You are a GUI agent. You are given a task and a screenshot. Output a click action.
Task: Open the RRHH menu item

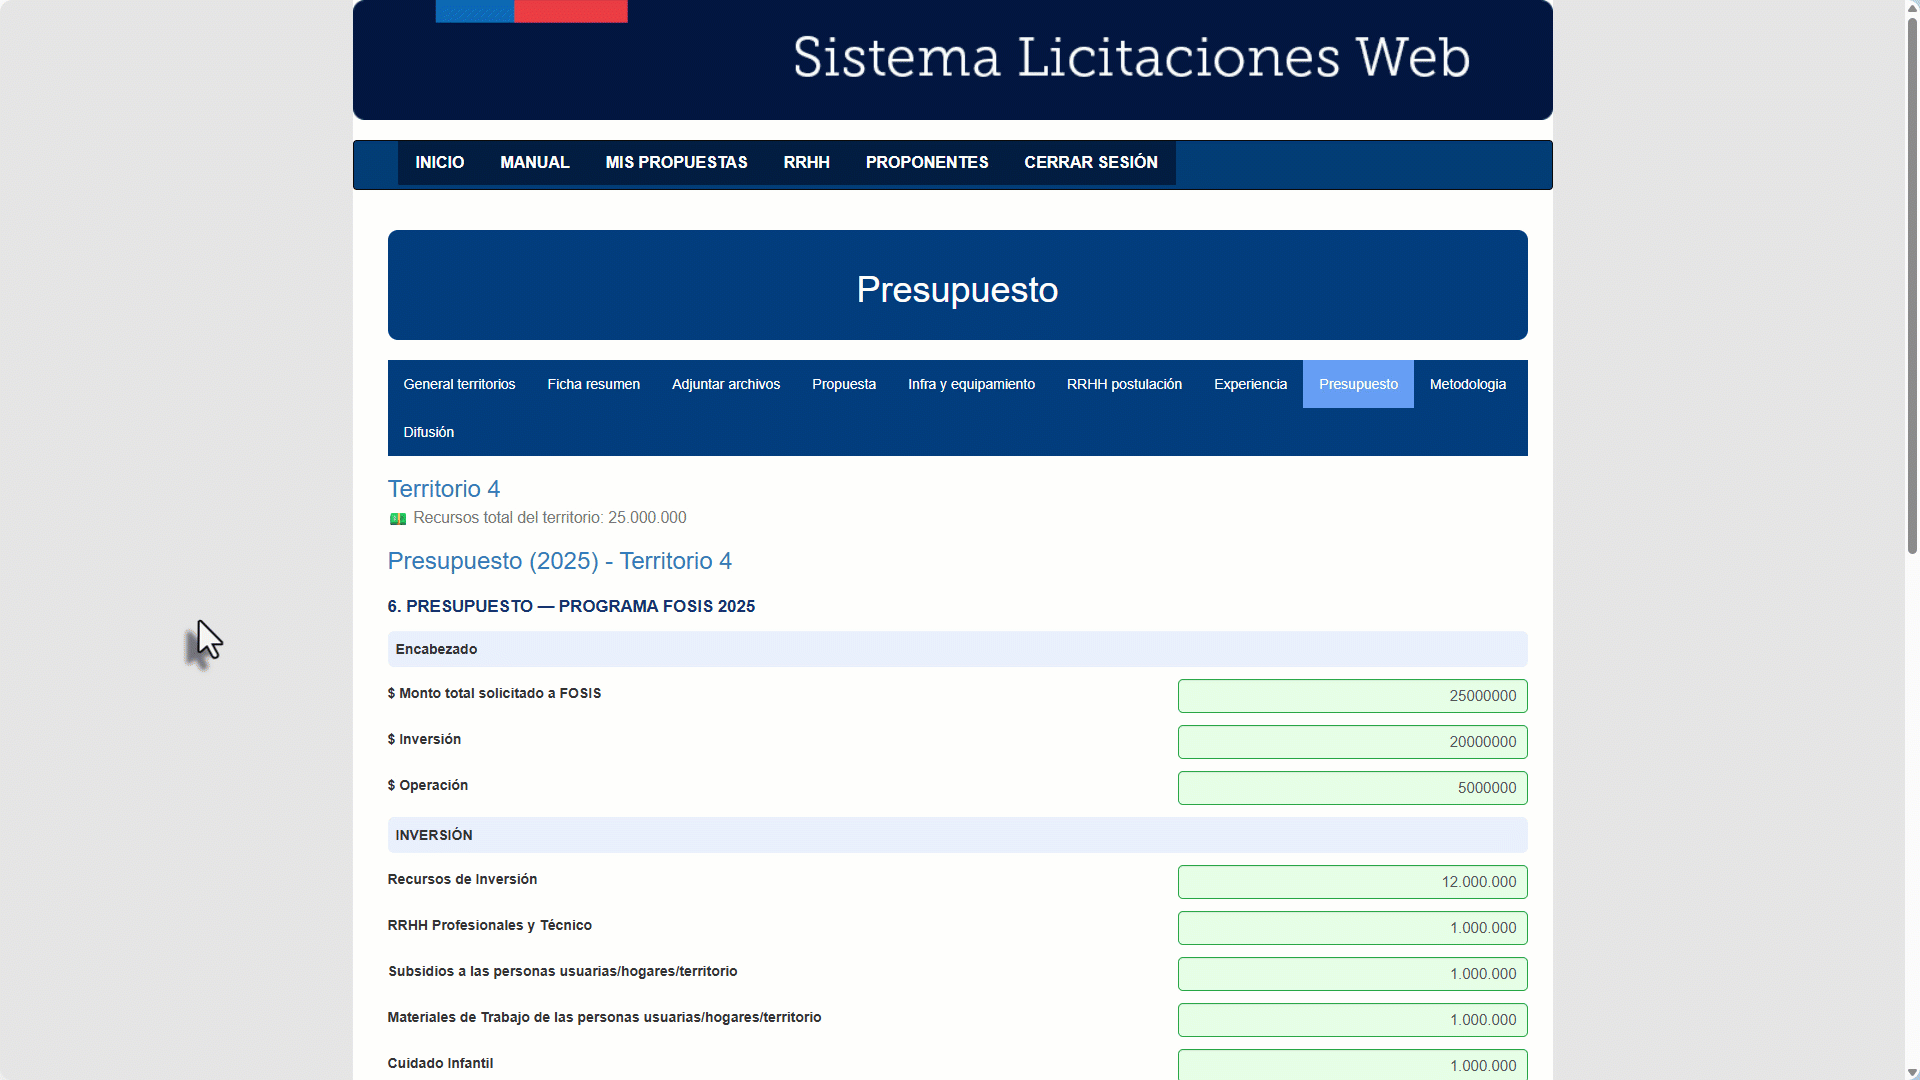pos(807,162)
